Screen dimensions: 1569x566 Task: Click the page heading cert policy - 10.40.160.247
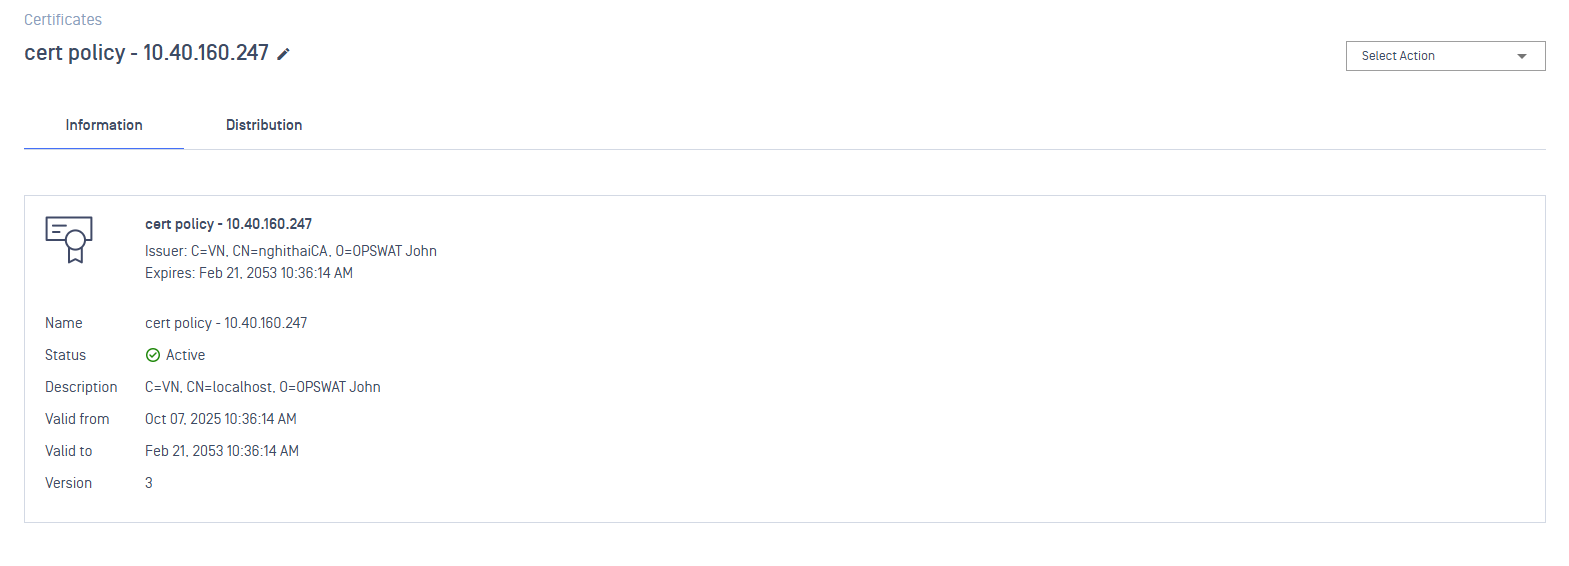[x=146, y=53]
